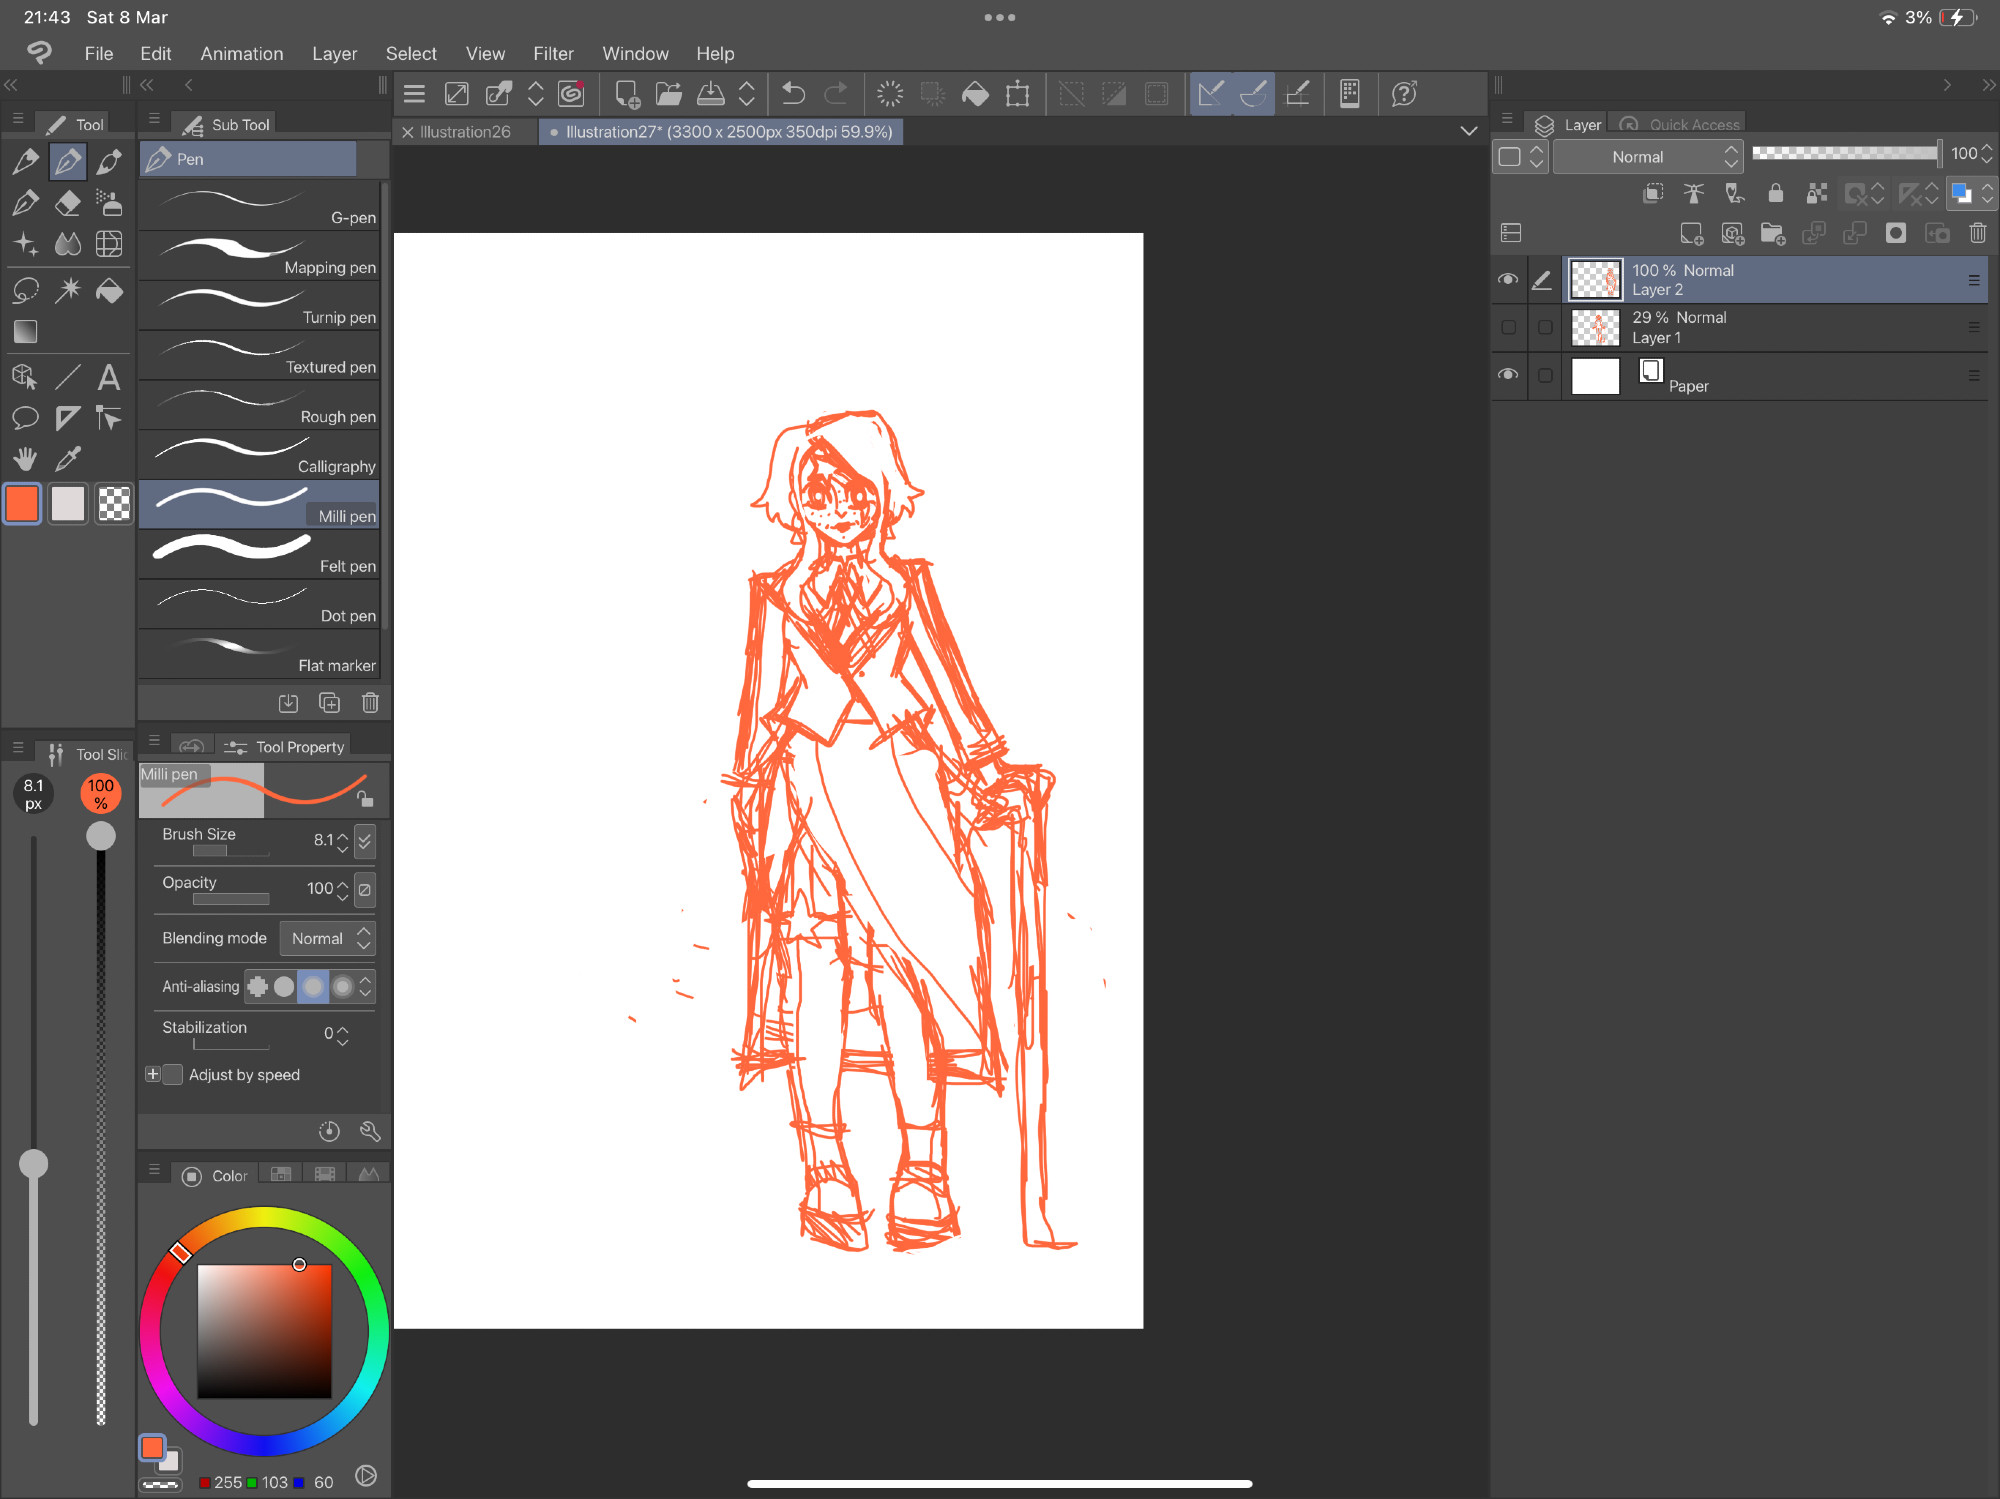Choose the G-pen sub tool

click(x=259, y=207)
